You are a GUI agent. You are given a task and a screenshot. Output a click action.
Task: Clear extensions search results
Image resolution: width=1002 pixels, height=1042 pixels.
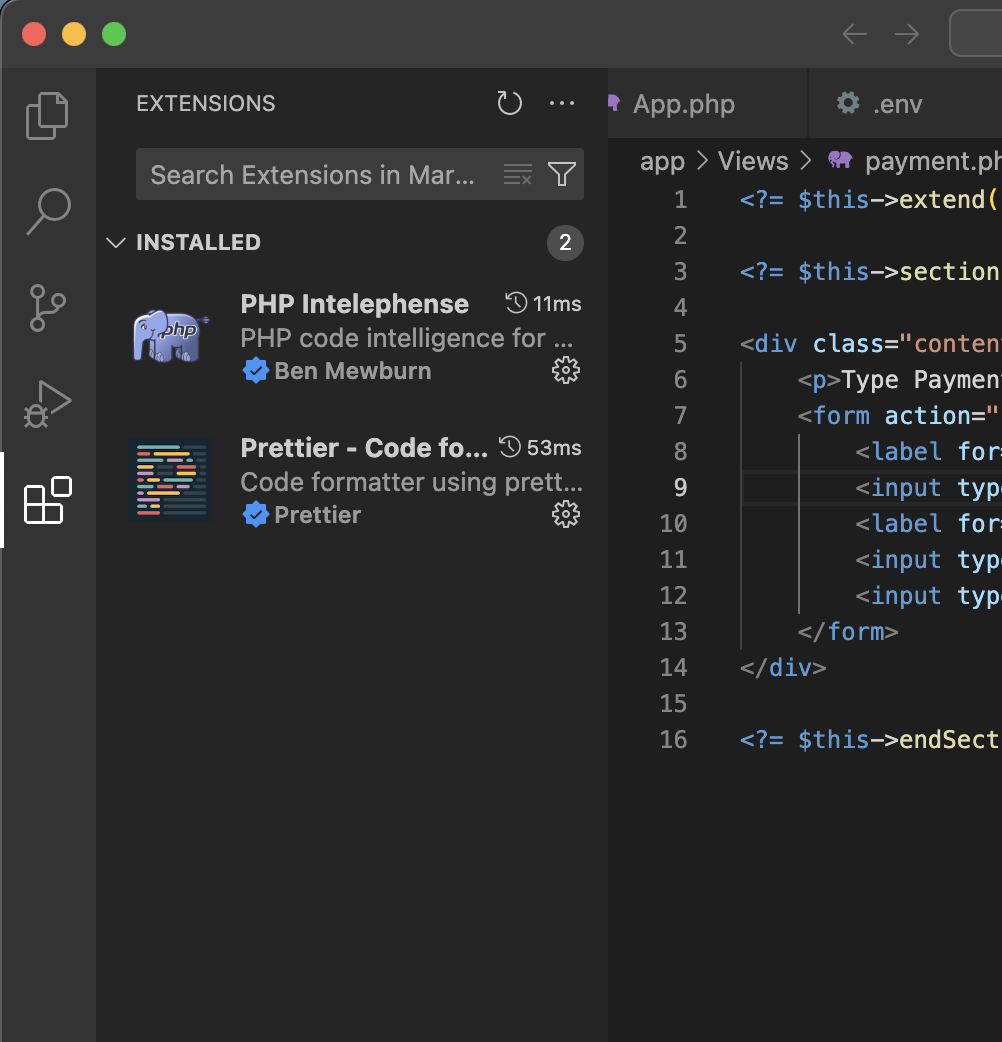518,175
